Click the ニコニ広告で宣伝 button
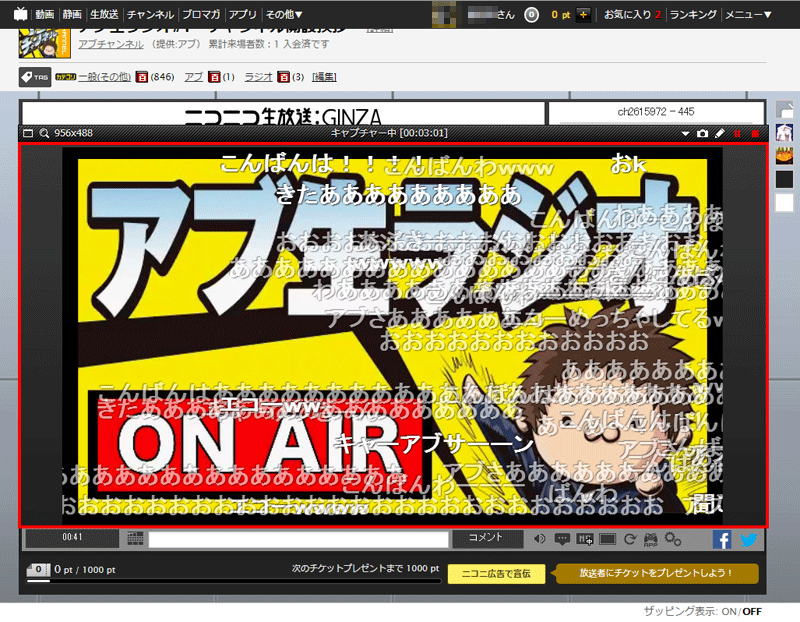800x622 pixels. pos(496,574)
